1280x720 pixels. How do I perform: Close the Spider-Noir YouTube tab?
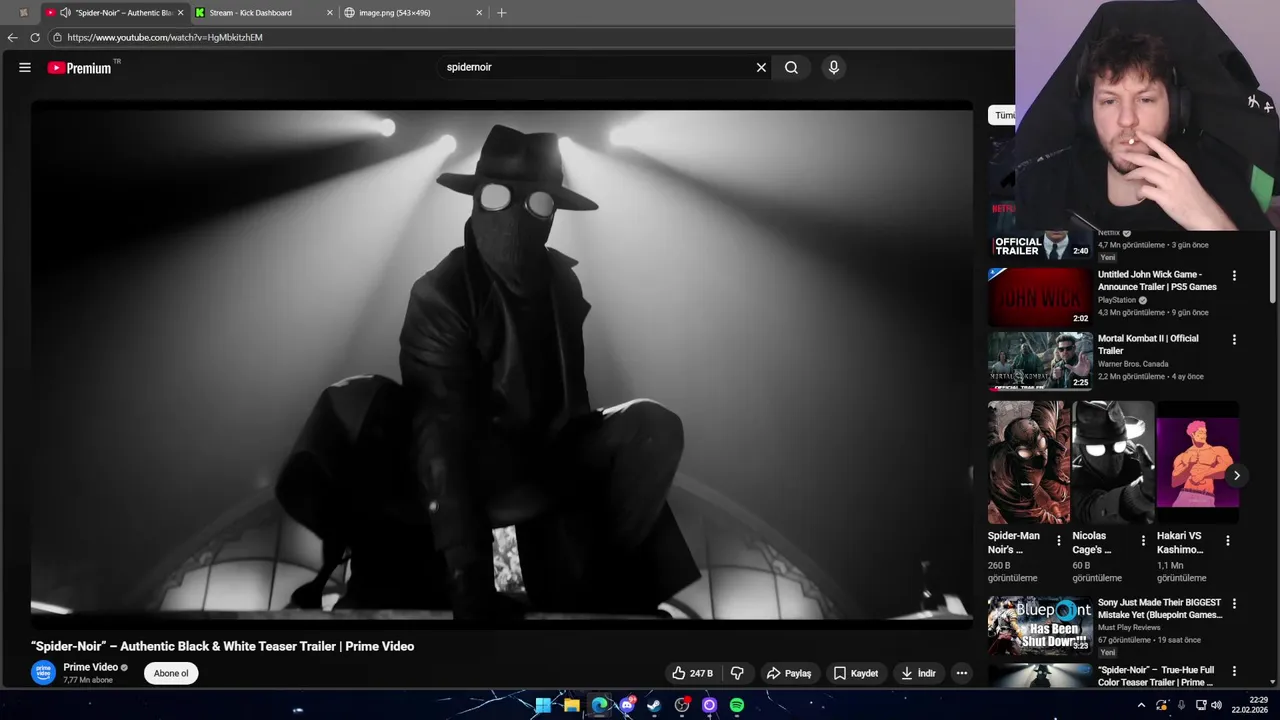181,13
